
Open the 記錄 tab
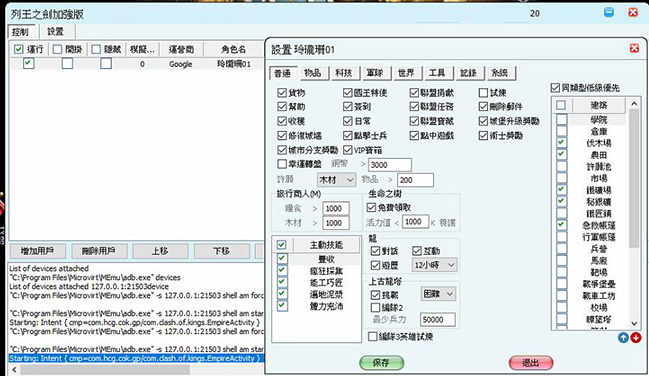[469, 73]
